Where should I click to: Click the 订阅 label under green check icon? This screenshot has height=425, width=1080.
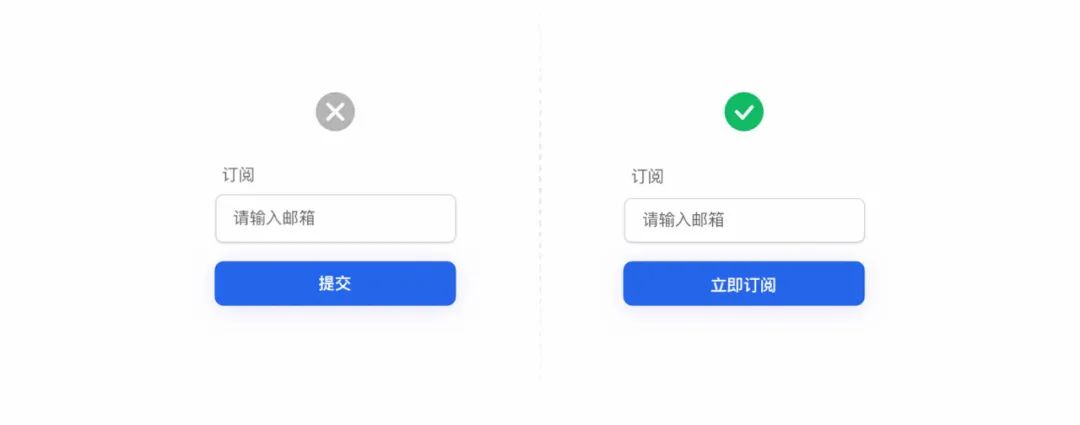(x=647, y=176)
